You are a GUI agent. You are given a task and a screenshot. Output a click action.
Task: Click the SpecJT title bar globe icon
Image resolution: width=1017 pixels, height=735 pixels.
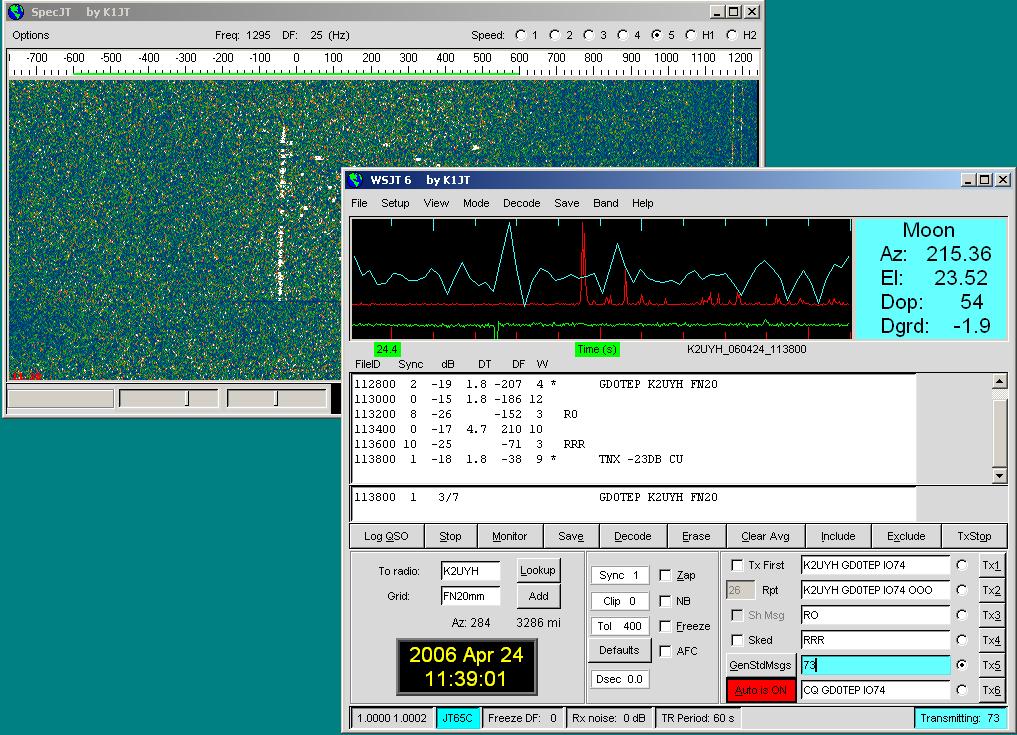(15, 12)
